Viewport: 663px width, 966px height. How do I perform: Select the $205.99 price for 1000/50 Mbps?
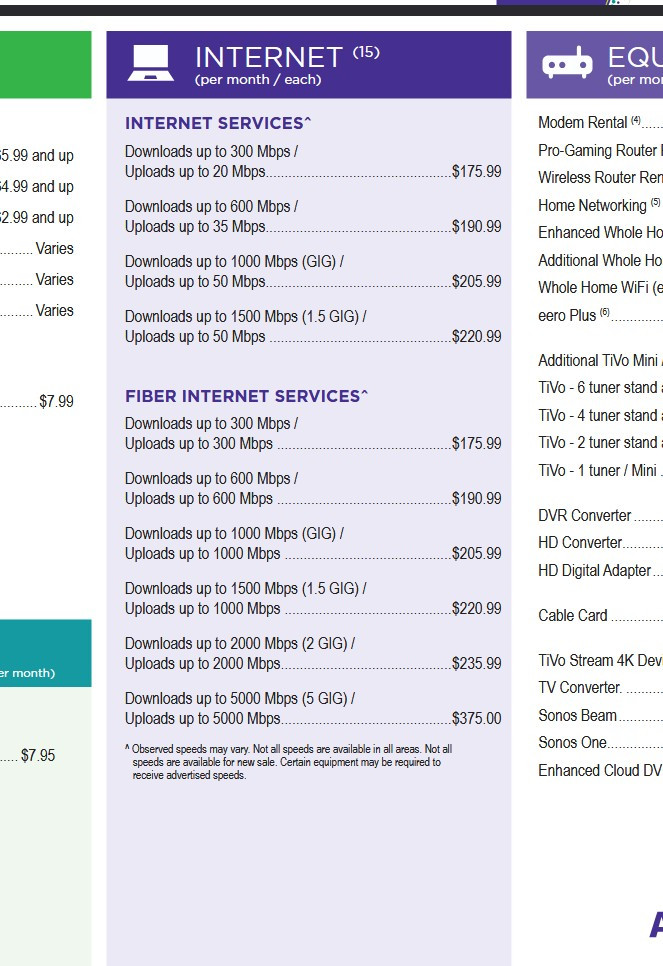coord(476,282)
